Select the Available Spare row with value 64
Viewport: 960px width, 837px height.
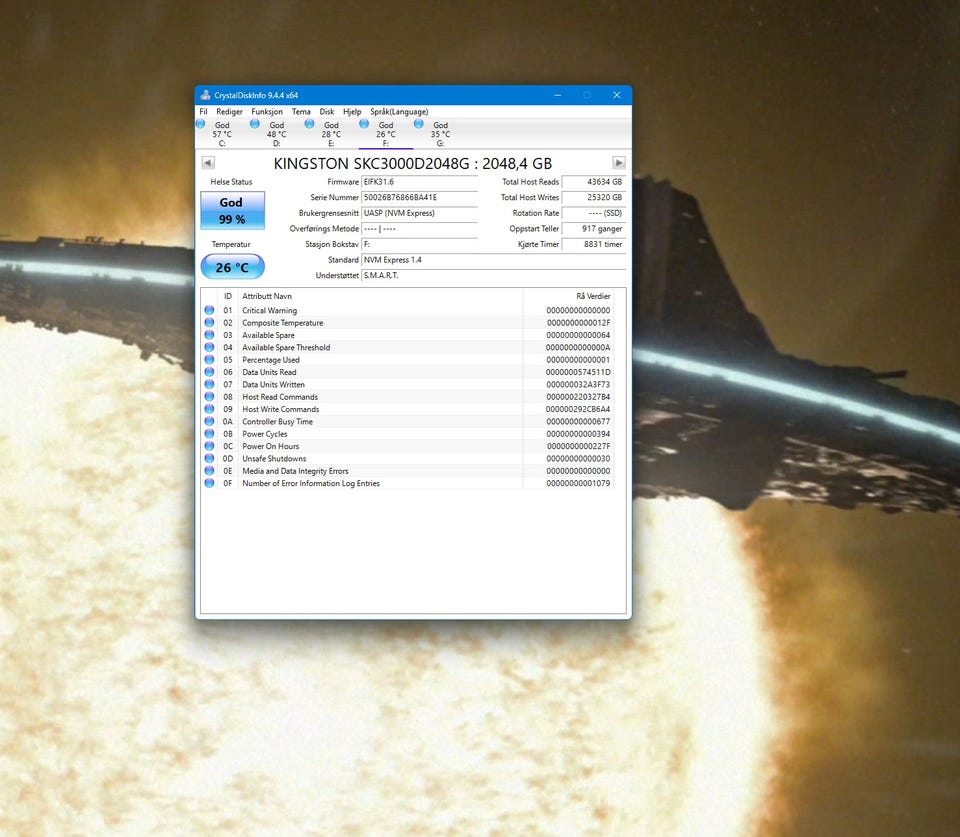click(x=407, y=335)
